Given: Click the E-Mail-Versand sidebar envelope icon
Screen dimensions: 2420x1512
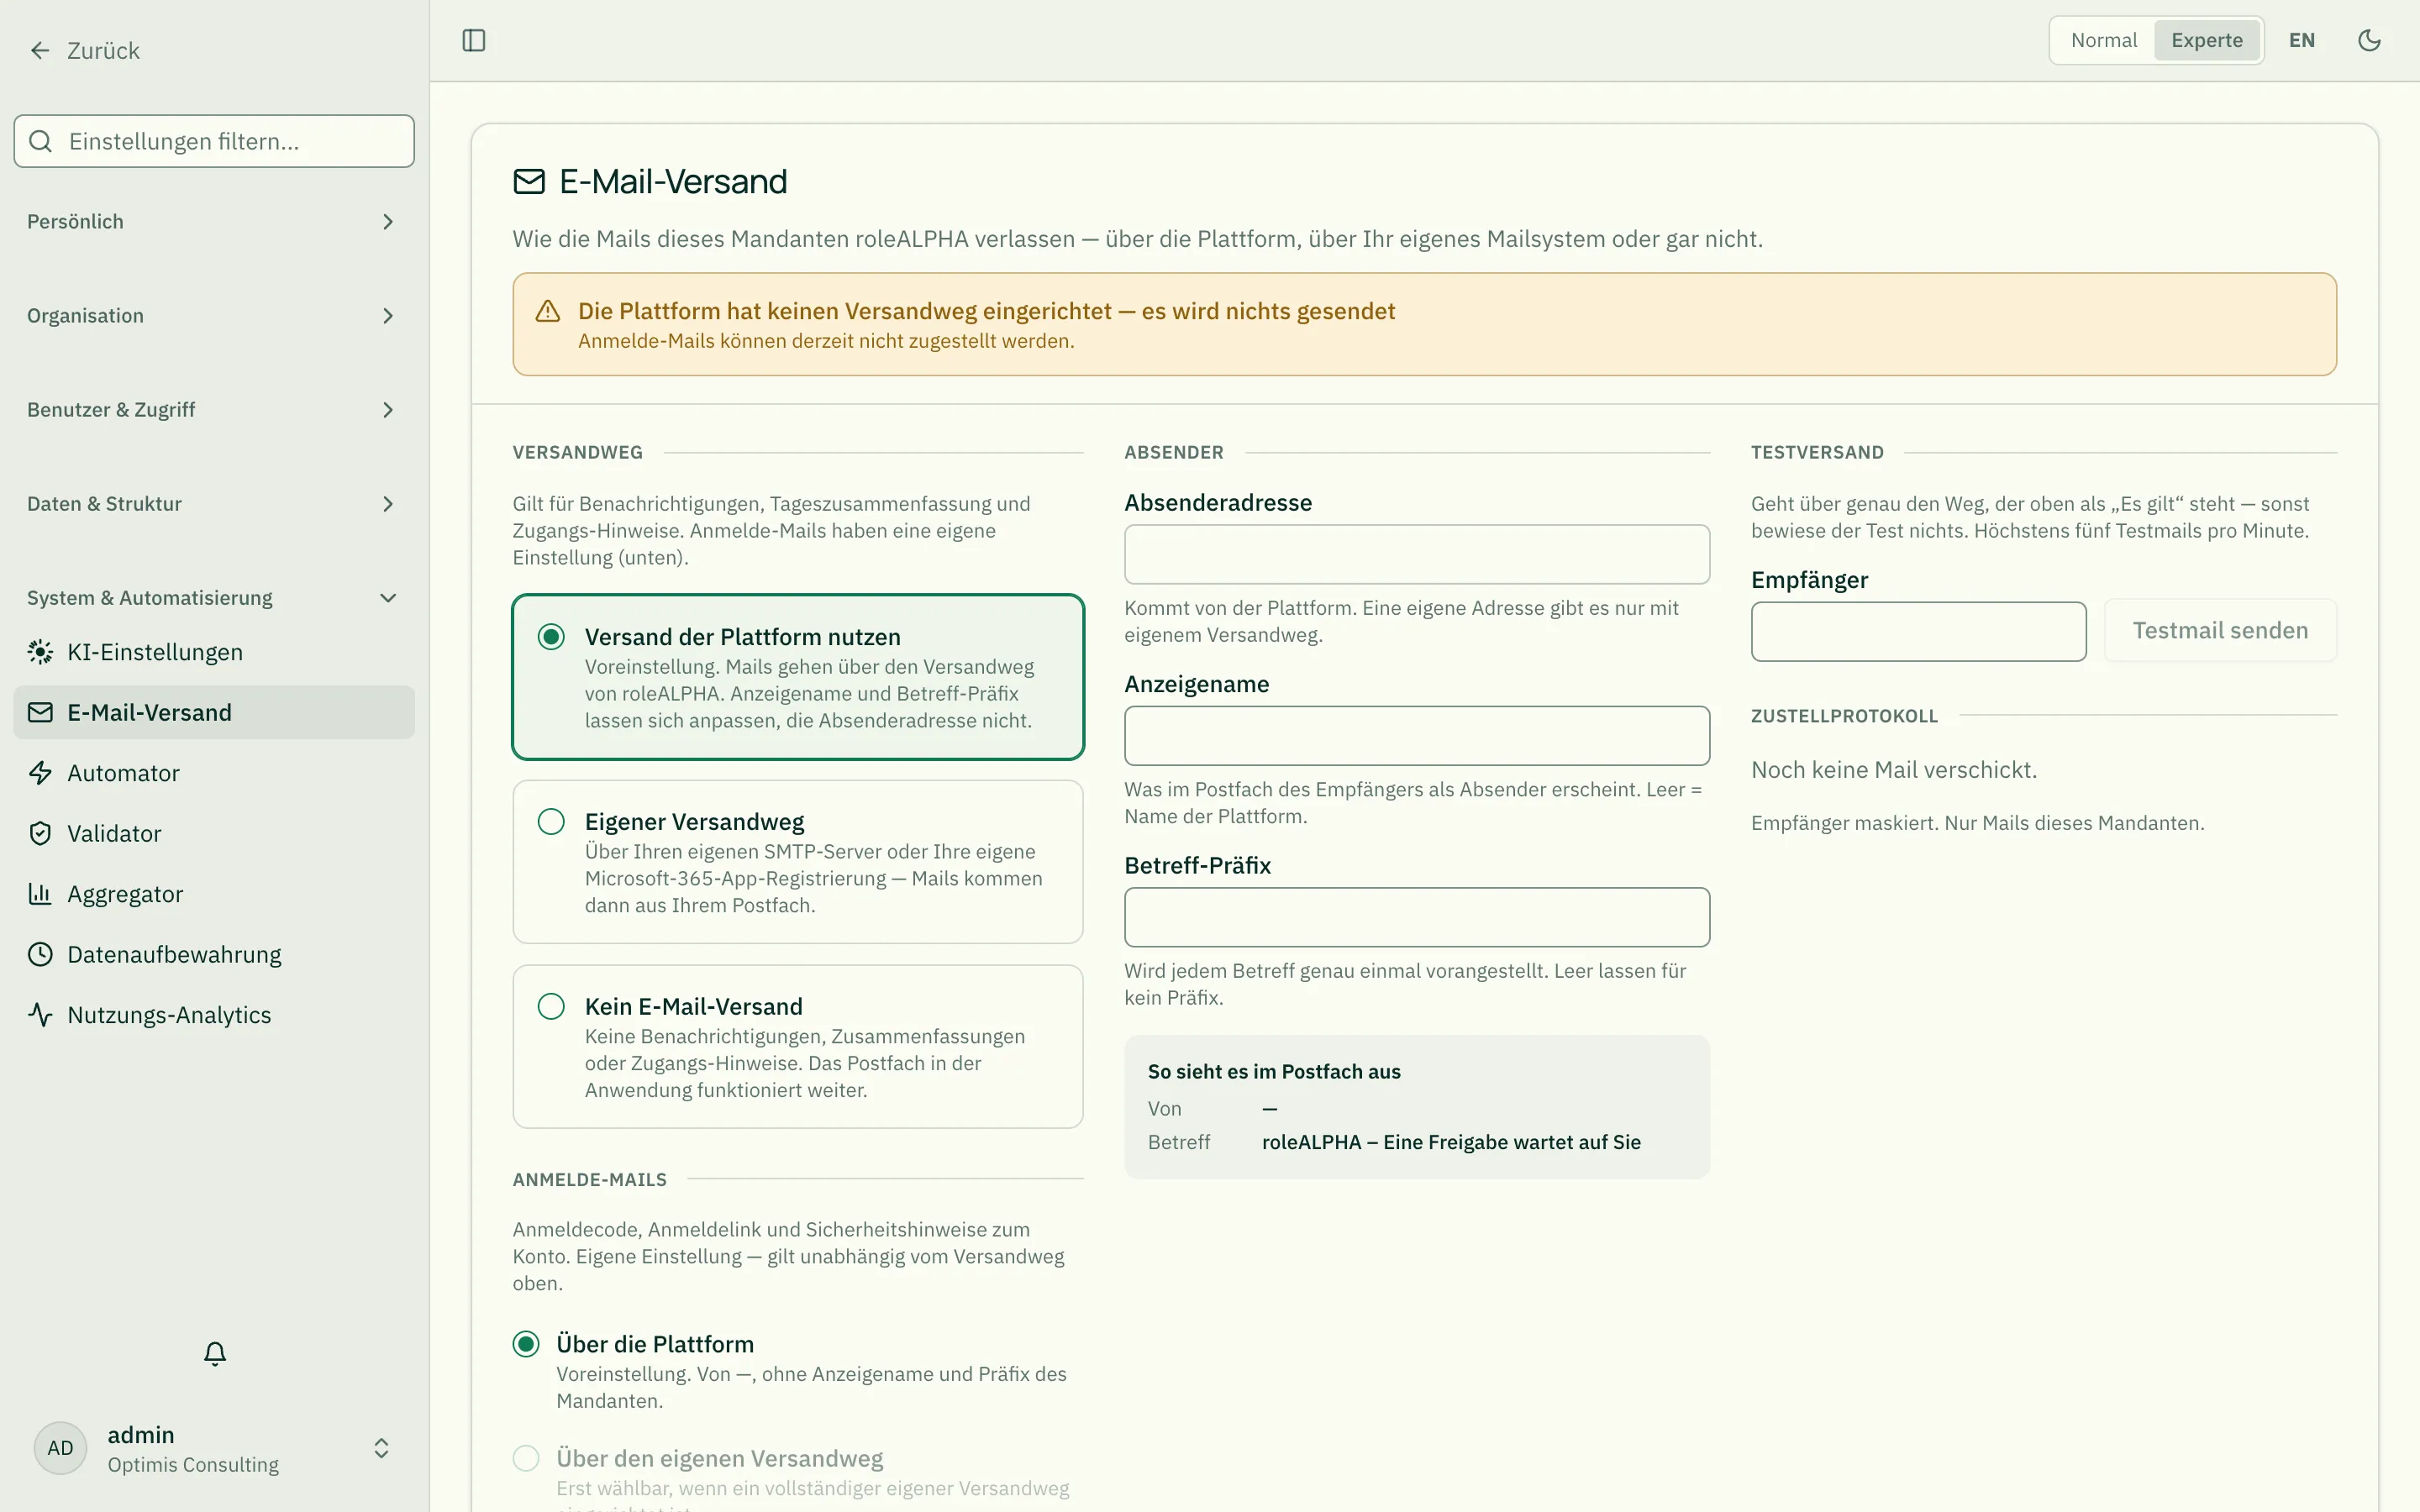Looking at the screenshot, I should pos(40,712).
